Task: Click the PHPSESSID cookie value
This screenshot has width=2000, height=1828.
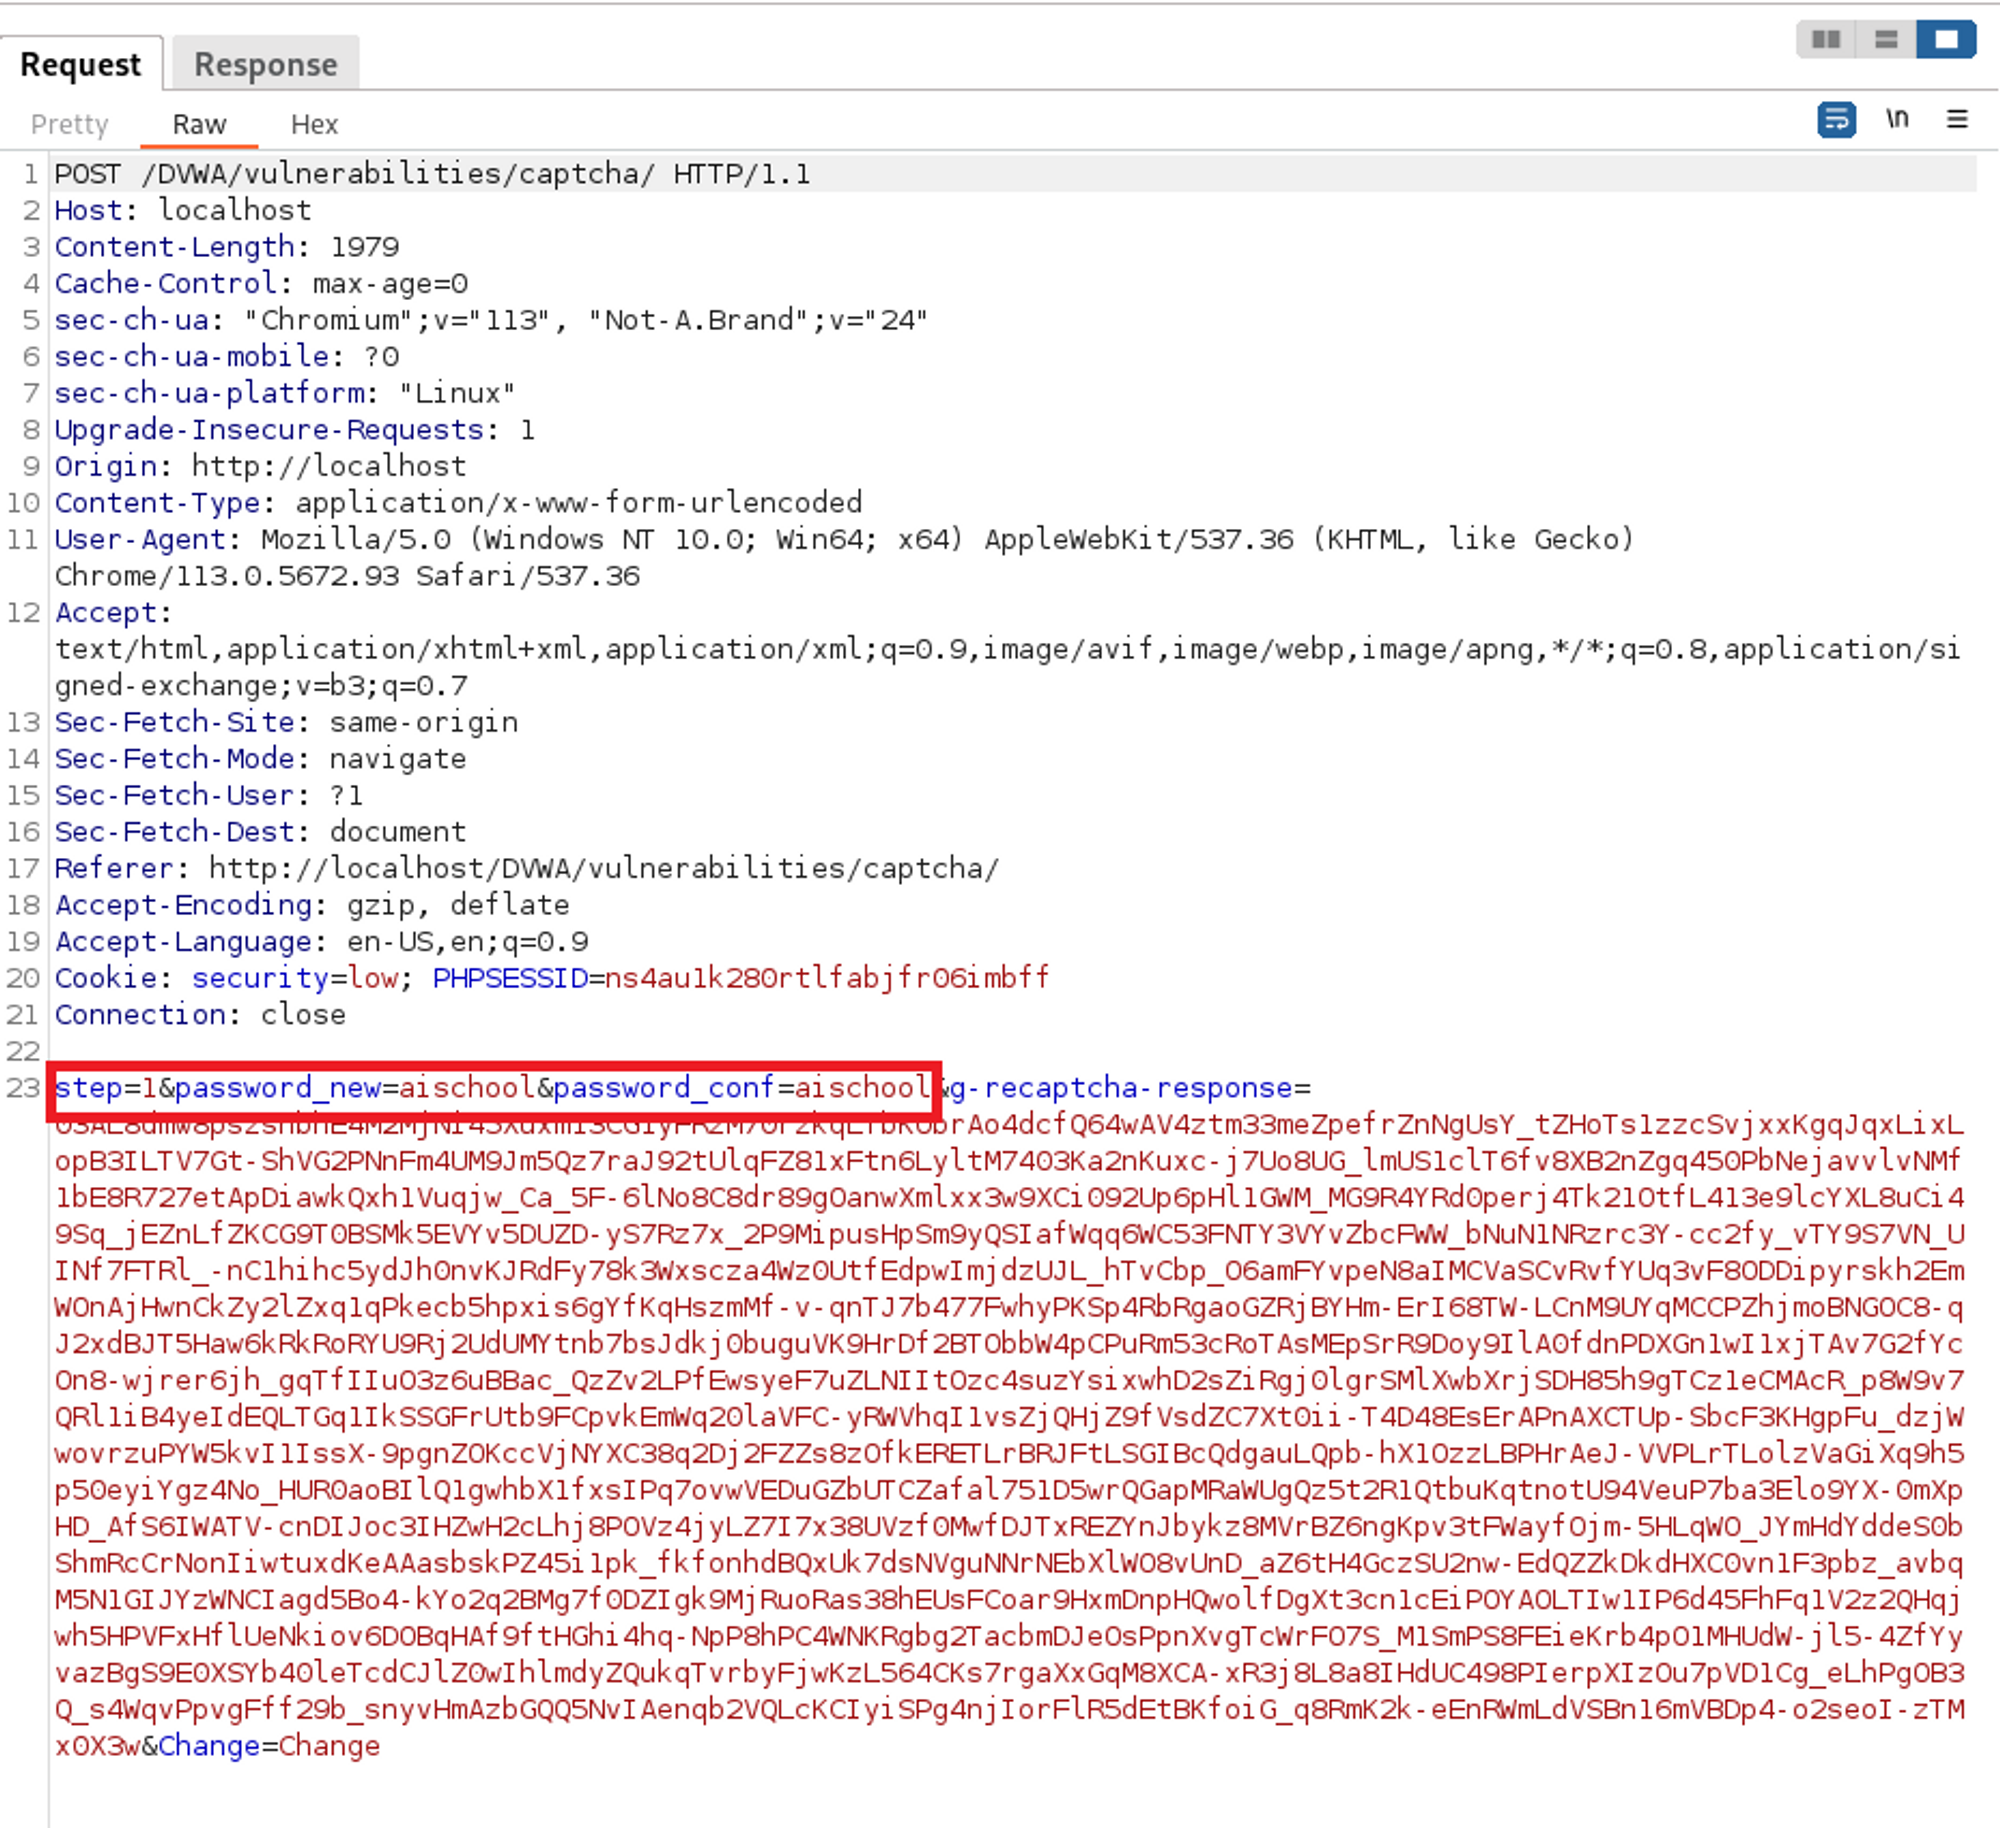Action: pos(826,977)
